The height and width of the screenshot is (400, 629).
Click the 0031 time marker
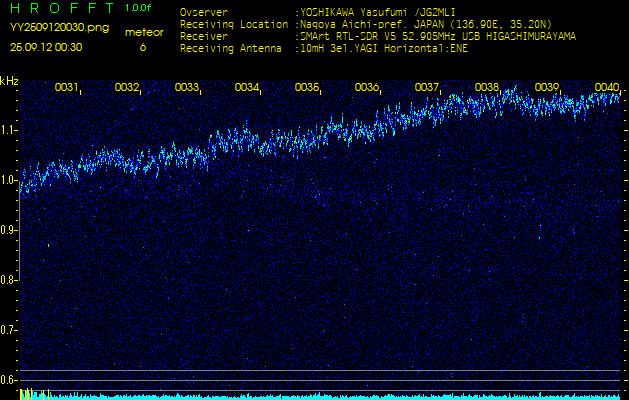[x=67, y=88]
